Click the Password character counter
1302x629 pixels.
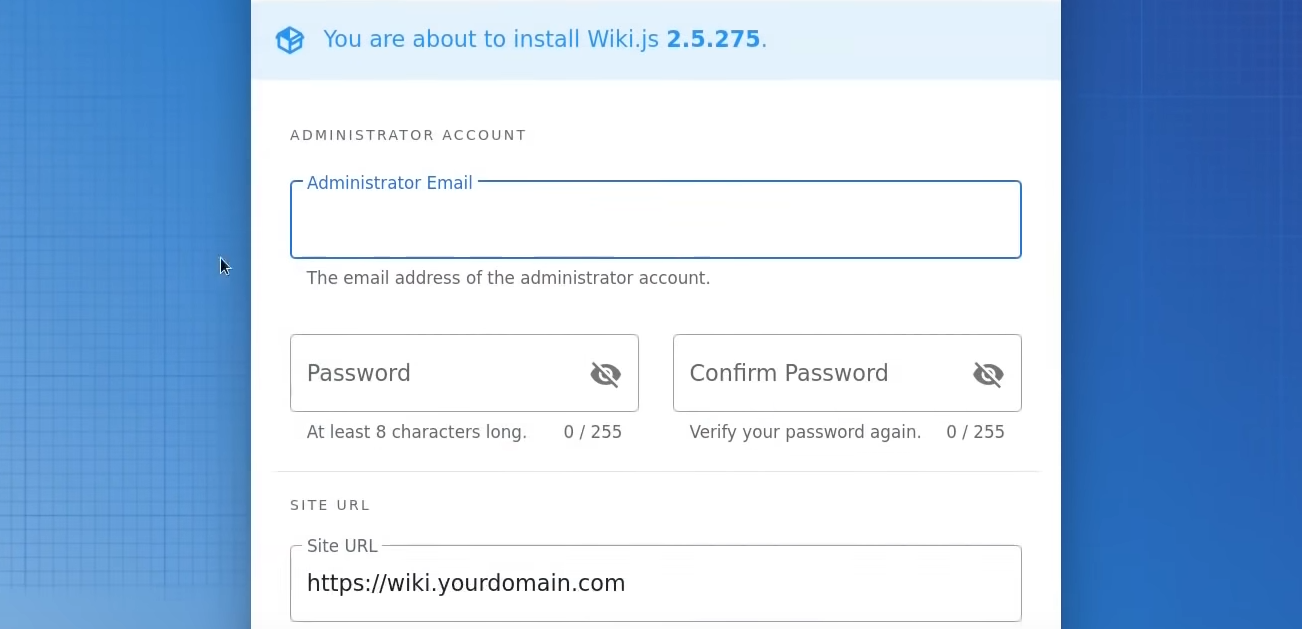click(x=592, y=432)
